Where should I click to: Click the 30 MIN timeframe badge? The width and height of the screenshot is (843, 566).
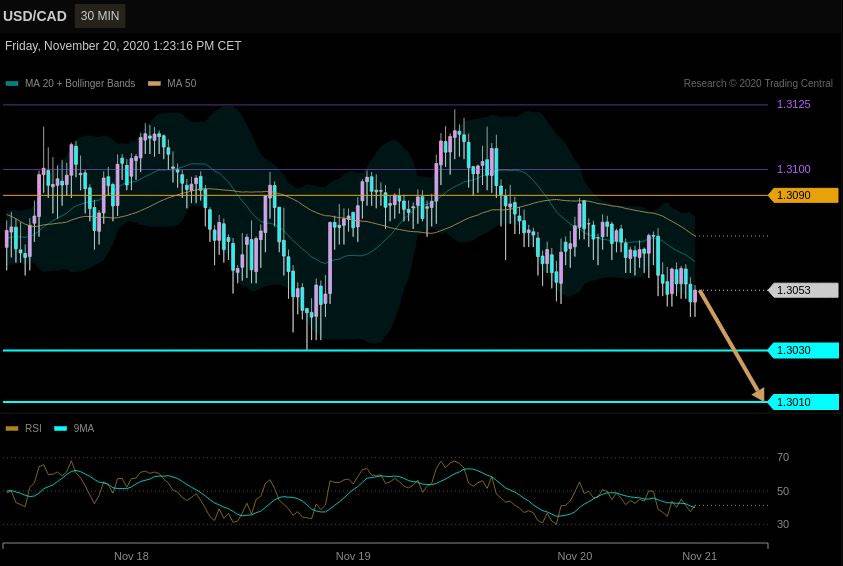[100, 16]
